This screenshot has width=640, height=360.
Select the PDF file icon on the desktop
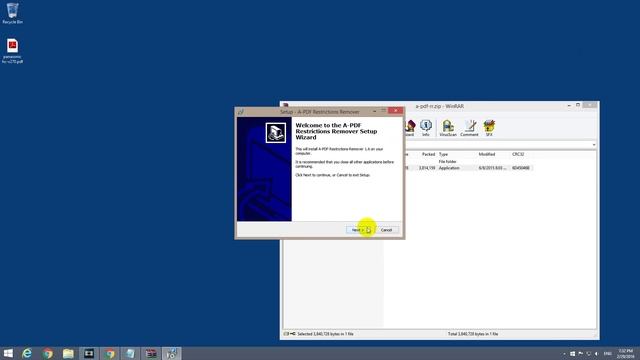(x=12, y=51)
